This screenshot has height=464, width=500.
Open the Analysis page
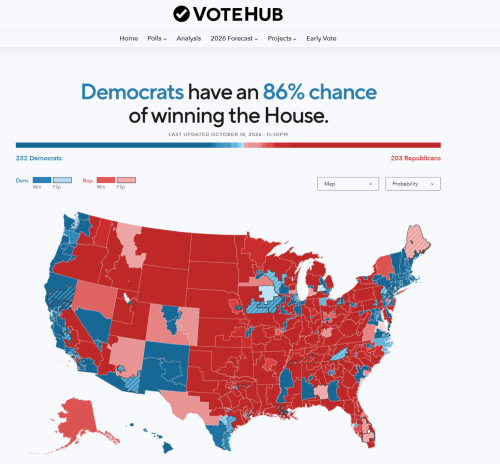click(x=189, y=39)
